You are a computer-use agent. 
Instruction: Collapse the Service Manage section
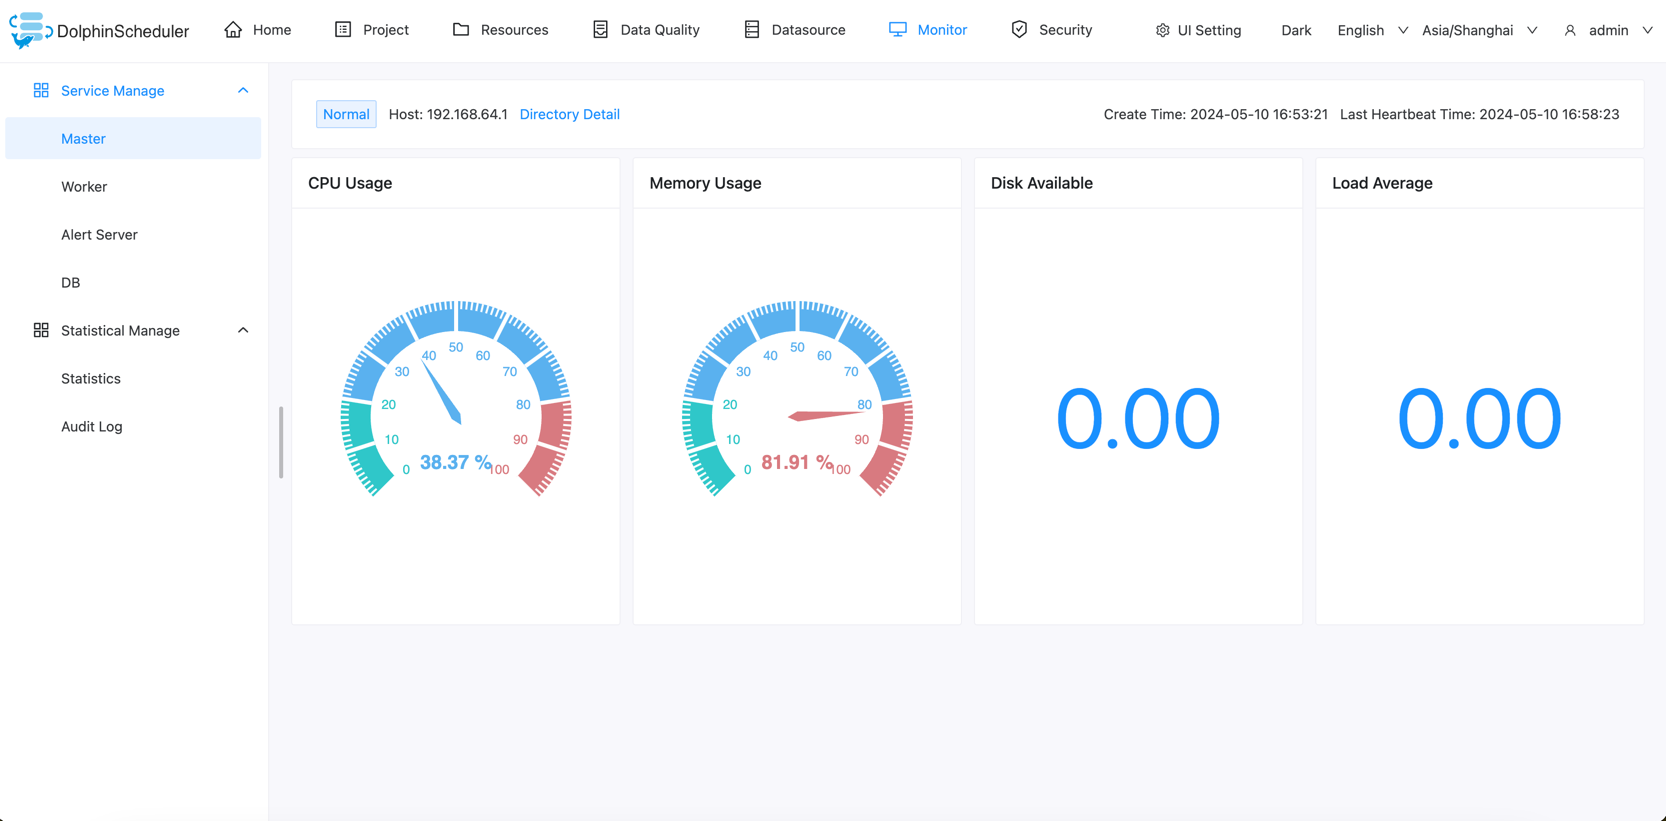tap(243, 91)
